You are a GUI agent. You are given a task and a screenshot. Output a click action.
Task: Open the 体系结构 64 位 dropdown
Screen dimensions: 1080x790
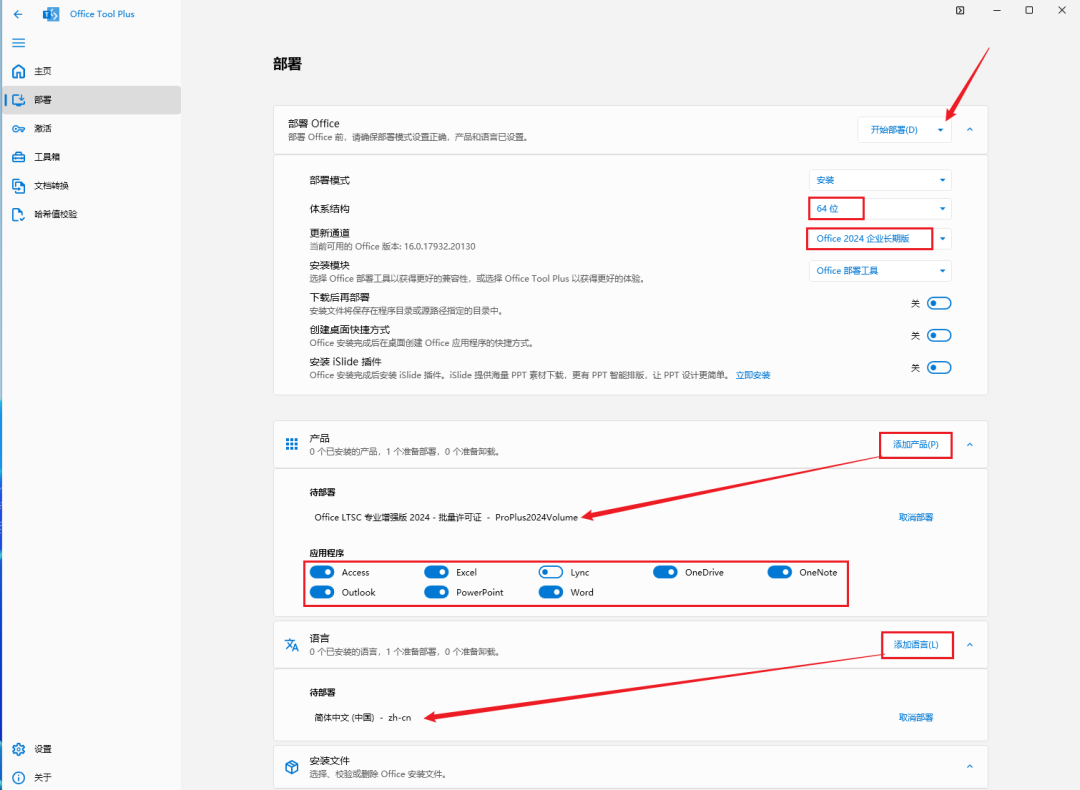click(x=880, y=208)
